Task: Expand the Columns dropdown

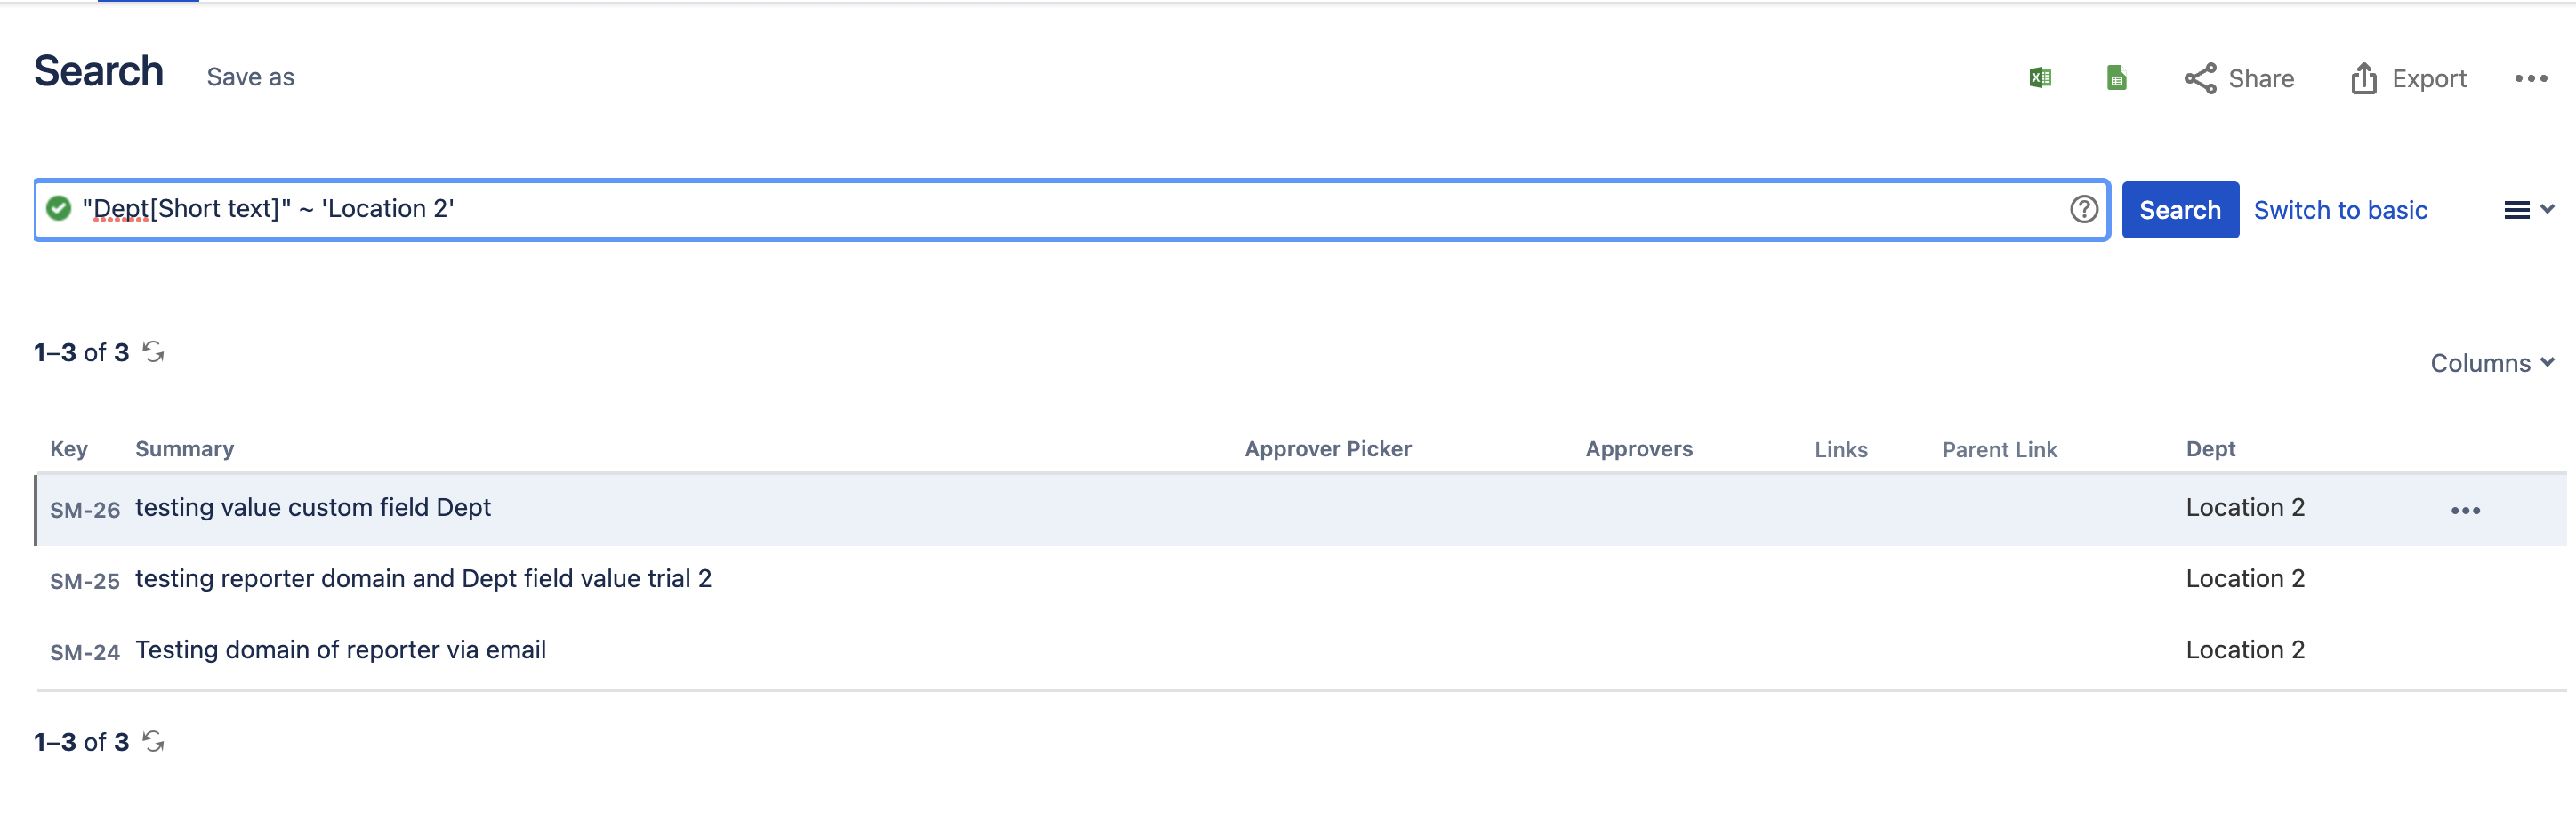Action: [x=2492, y=363]
